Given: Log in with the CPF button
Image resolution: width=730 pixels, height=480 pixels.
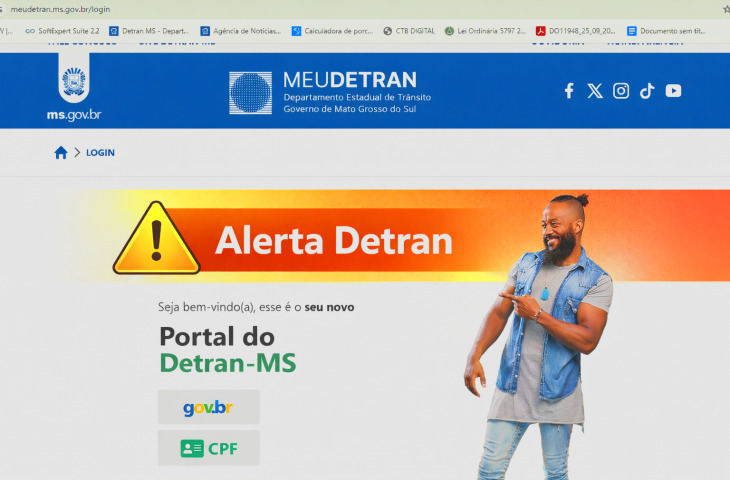Looking at the screenshot, I should tap(209, 448).
